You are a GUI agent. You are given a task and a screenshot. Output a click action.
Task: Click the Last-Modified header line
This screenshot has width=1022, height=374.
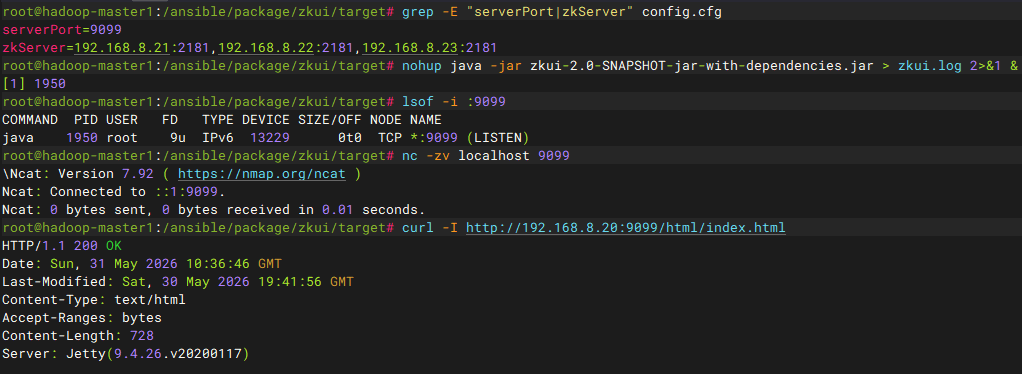[x=178, y=282]
